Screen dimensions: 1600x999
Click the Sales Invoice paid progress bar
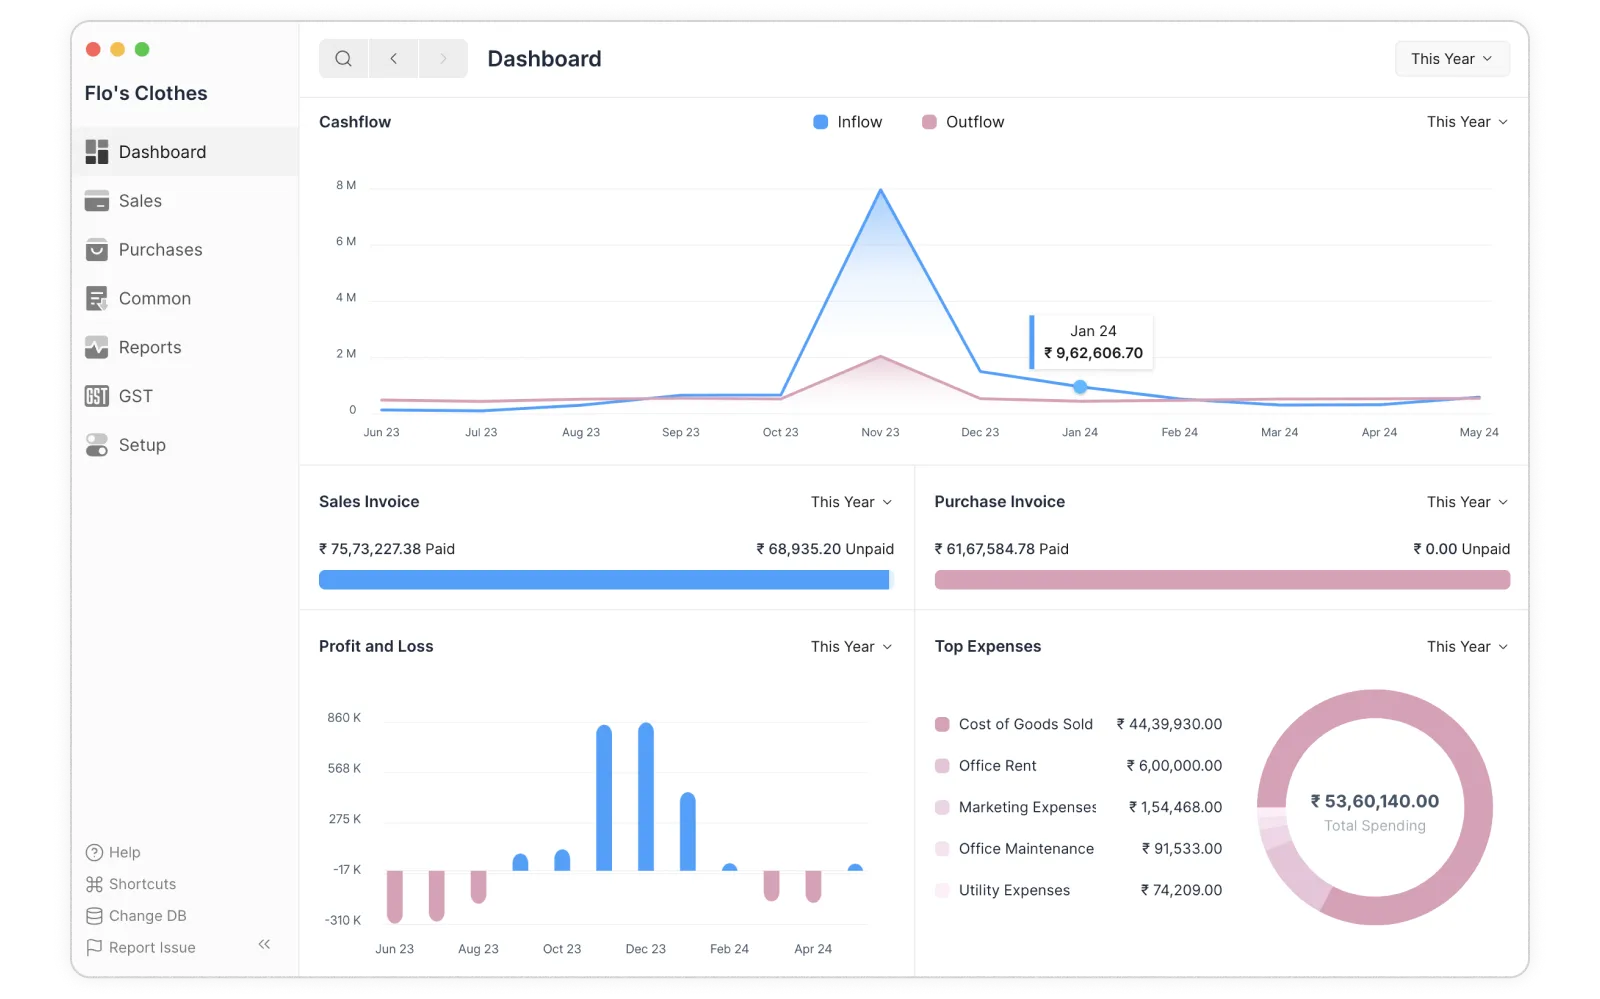(603, 580)
